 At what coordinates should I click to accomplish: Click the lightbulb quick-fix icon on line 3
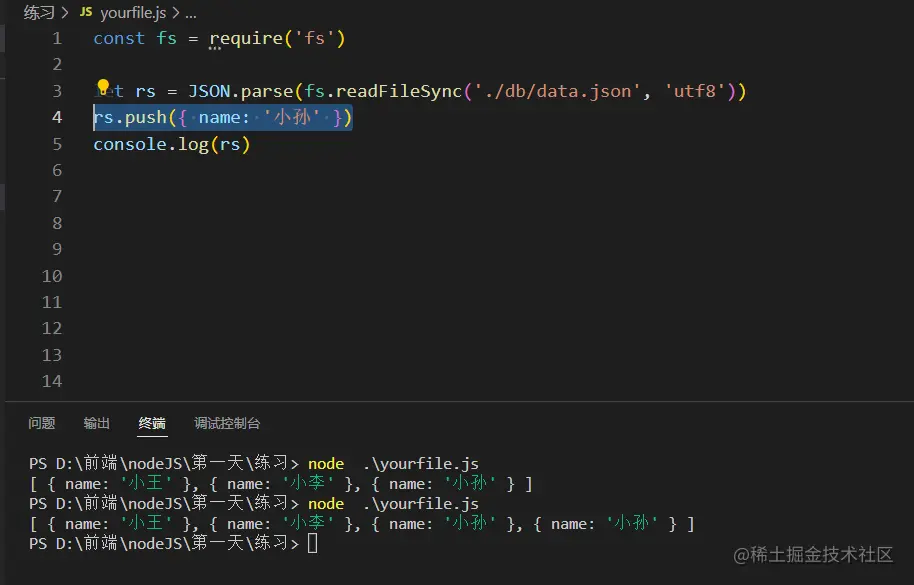click(x=103, y=87)
